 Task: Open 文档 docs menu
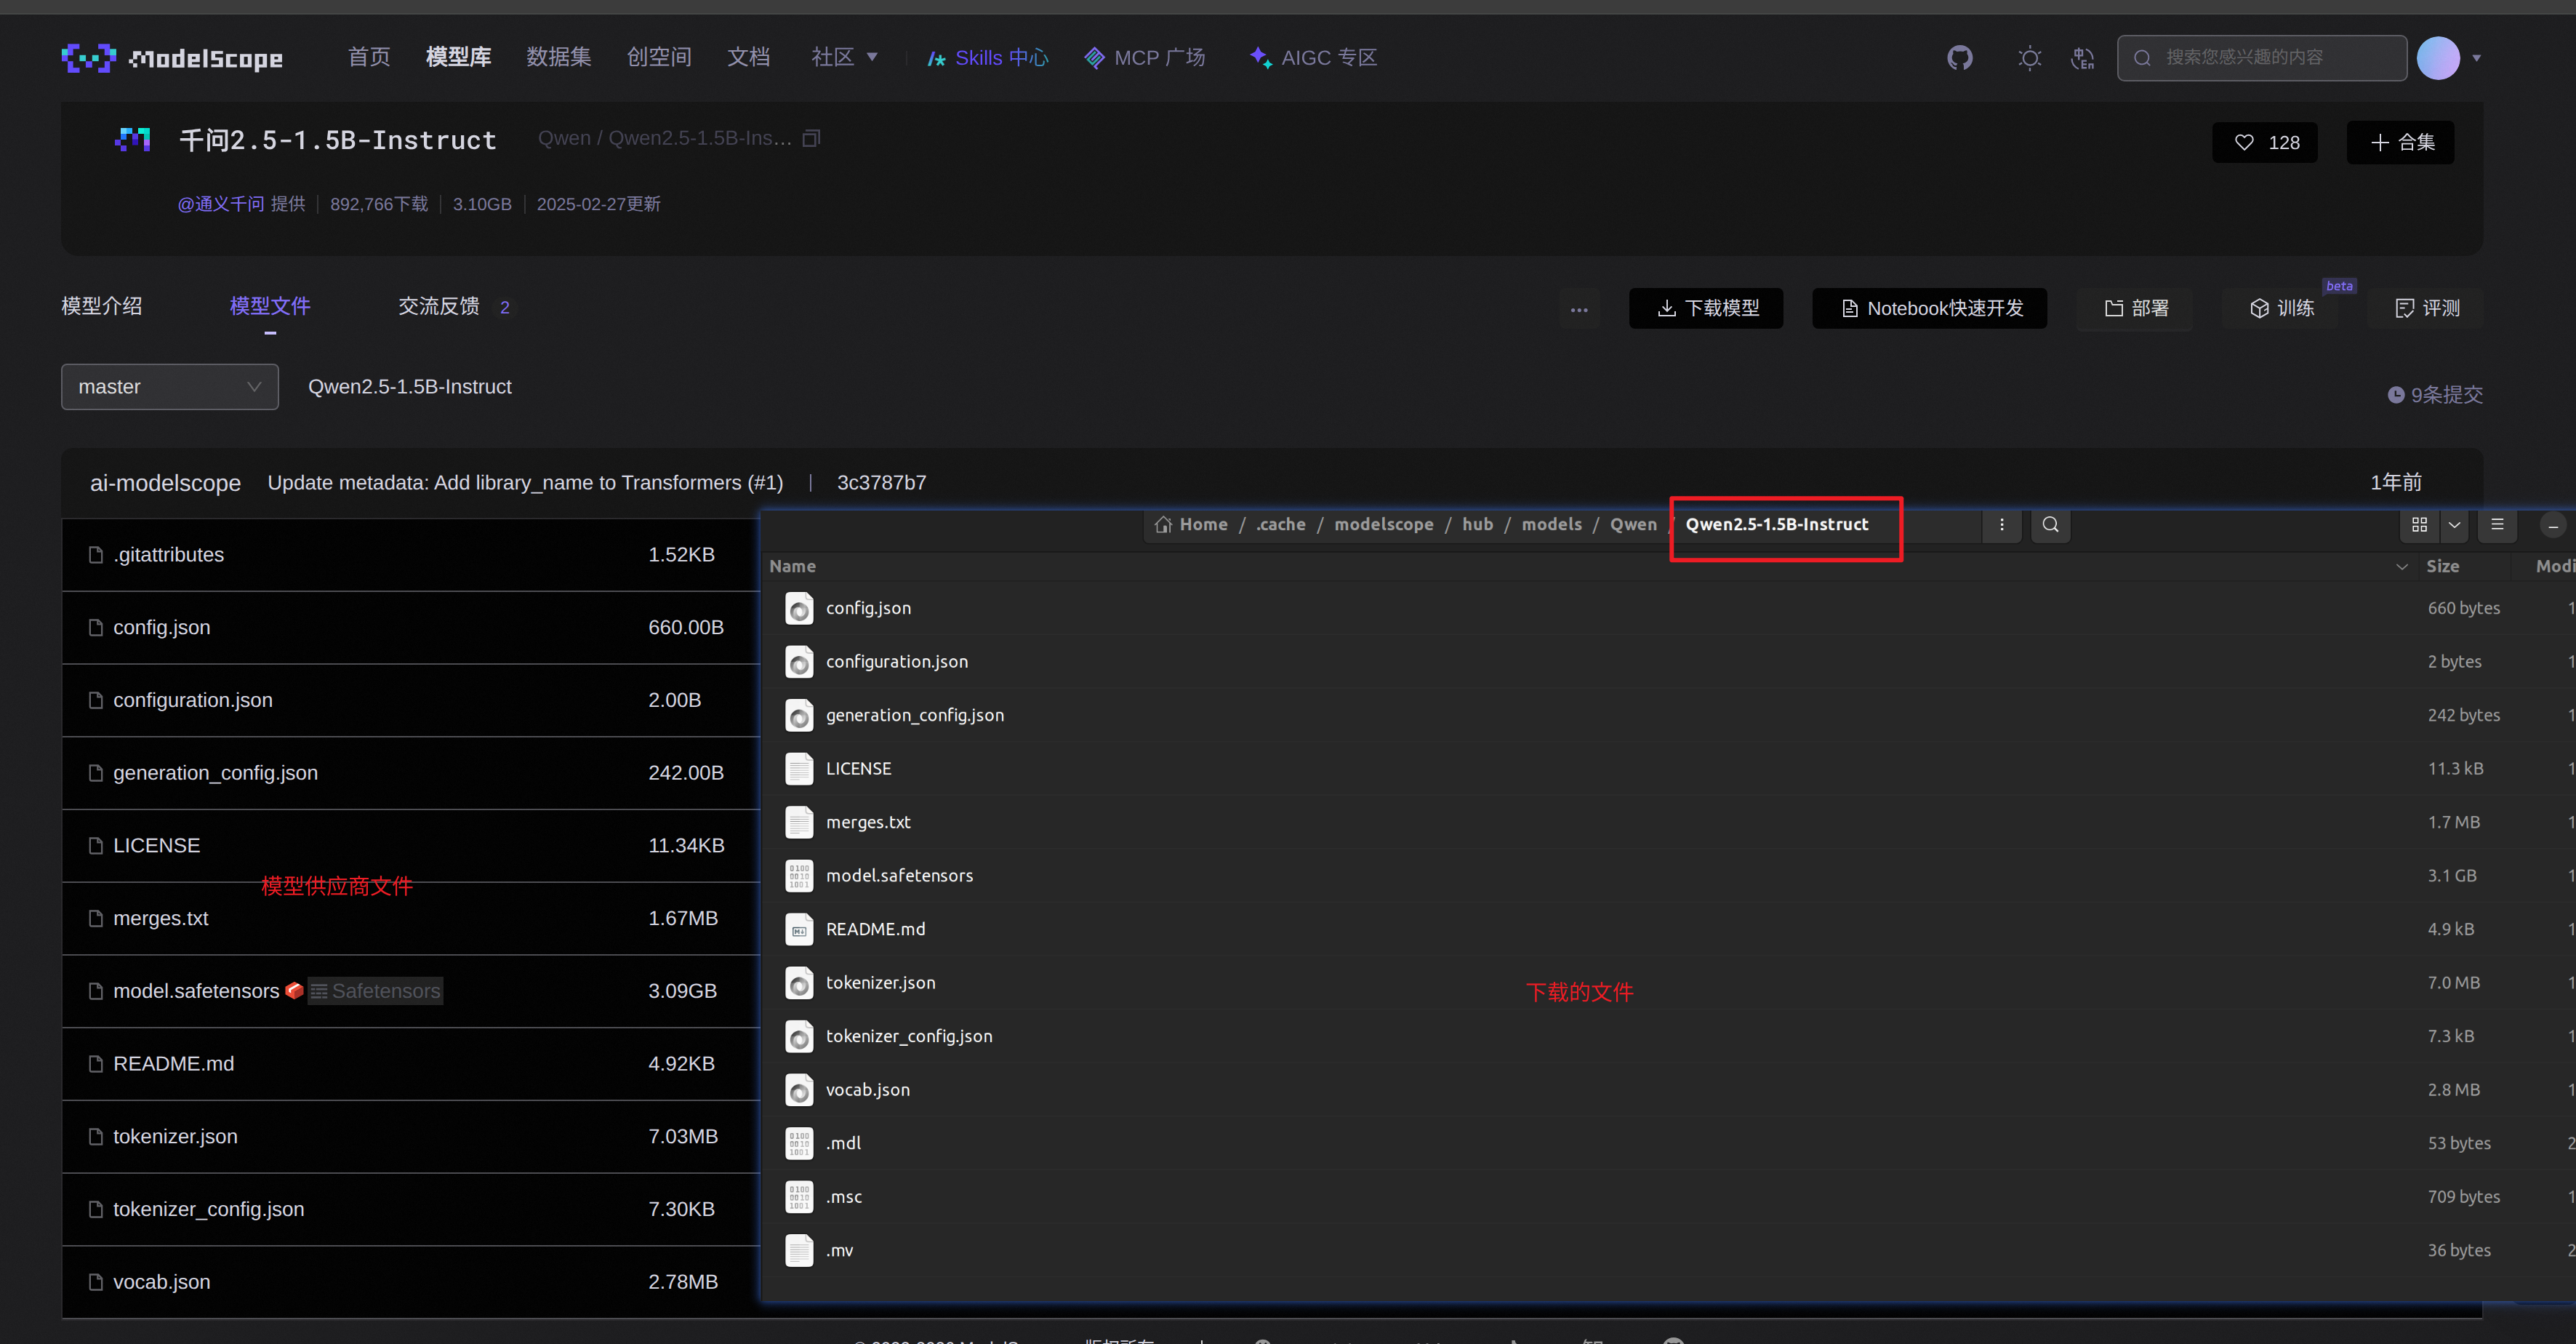click(x=748, y=57)
